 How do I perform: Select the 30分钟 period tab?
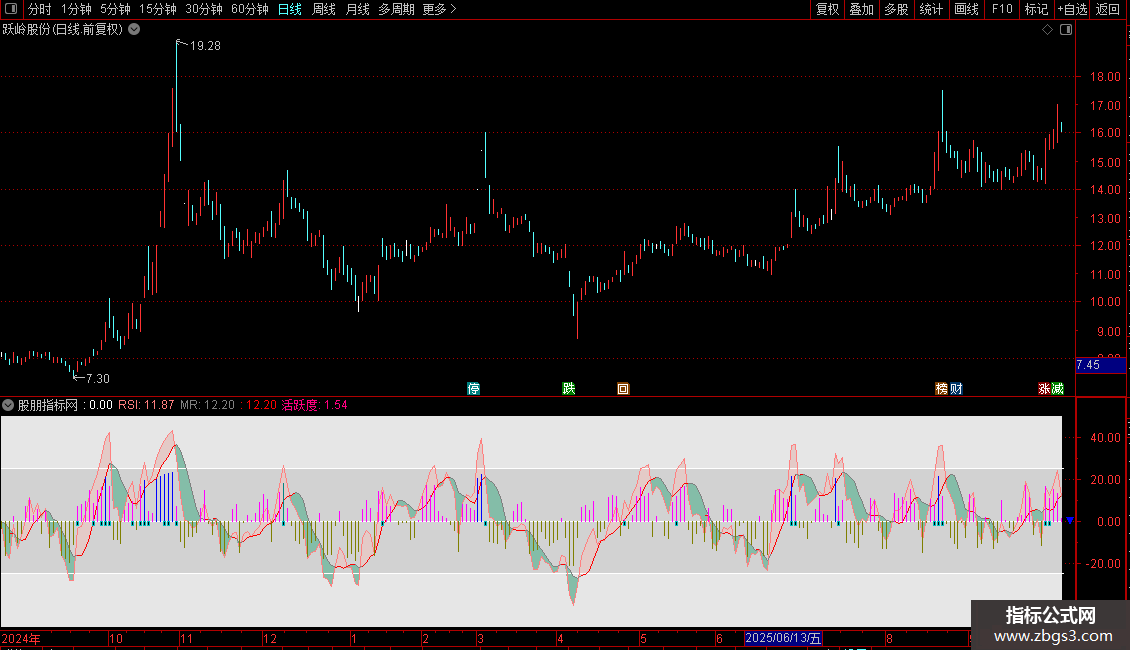[x=204, y=9]
